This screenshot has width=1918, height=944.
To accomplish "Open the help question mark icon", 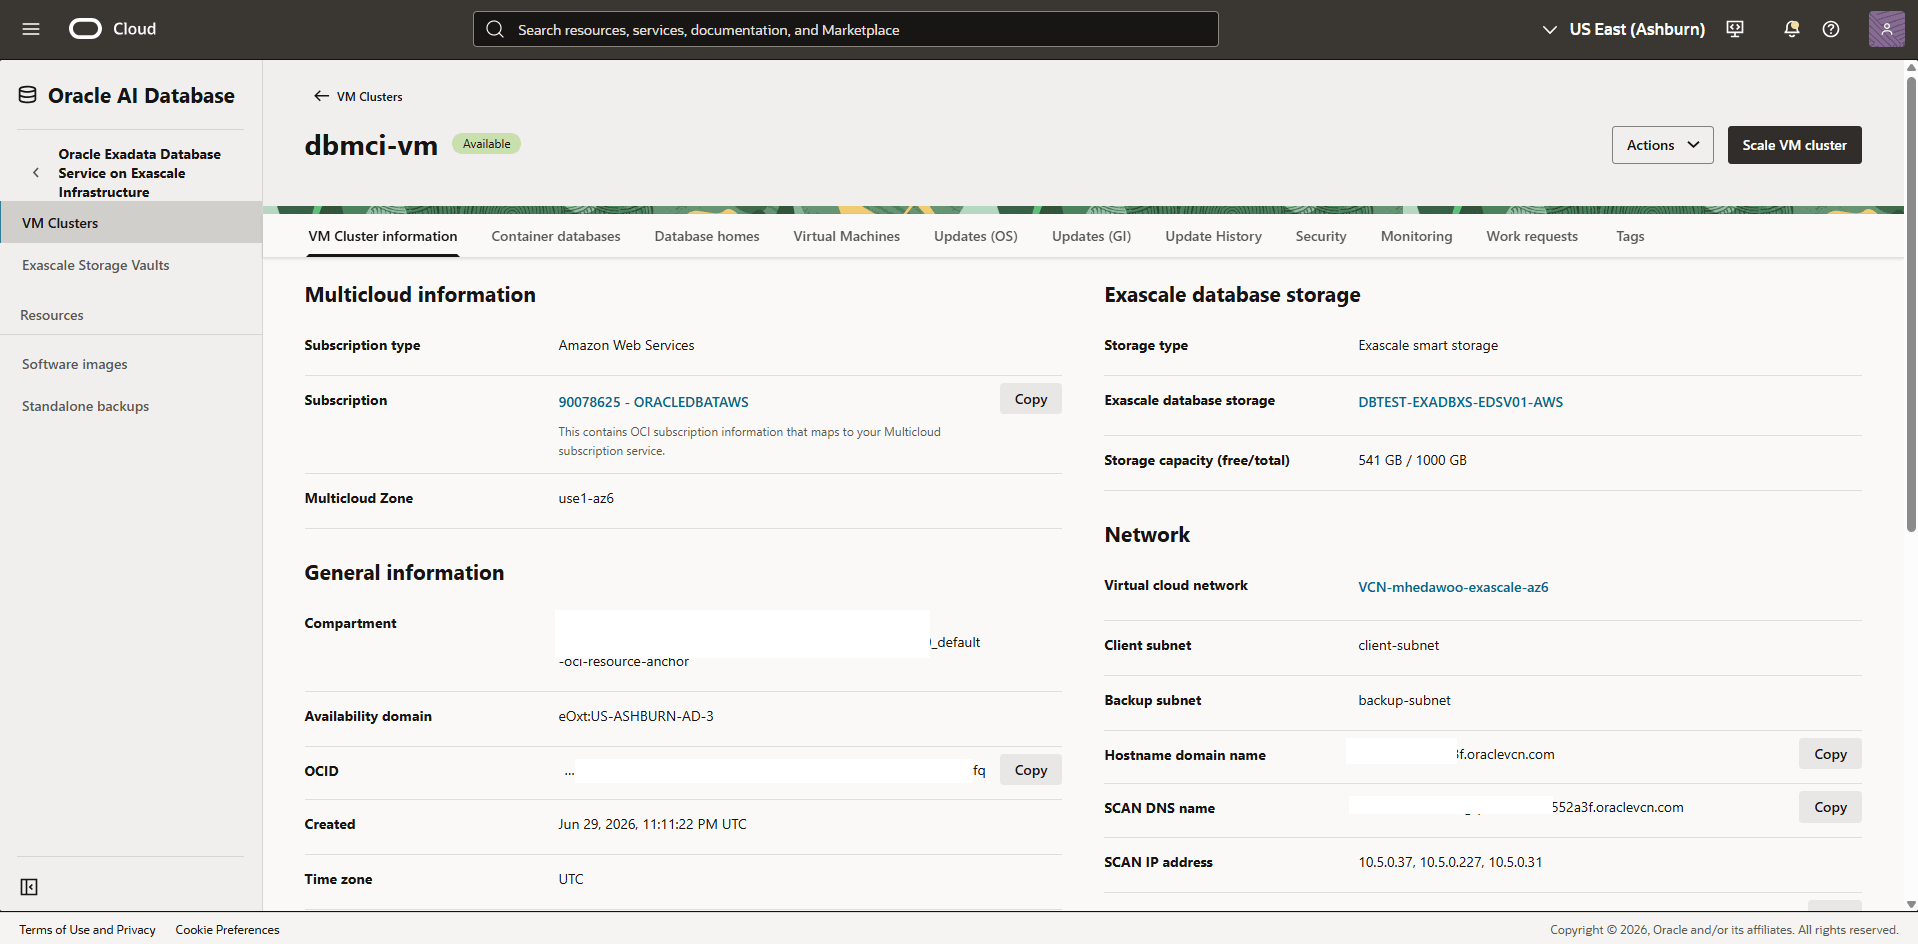I will click(1831, 29).
